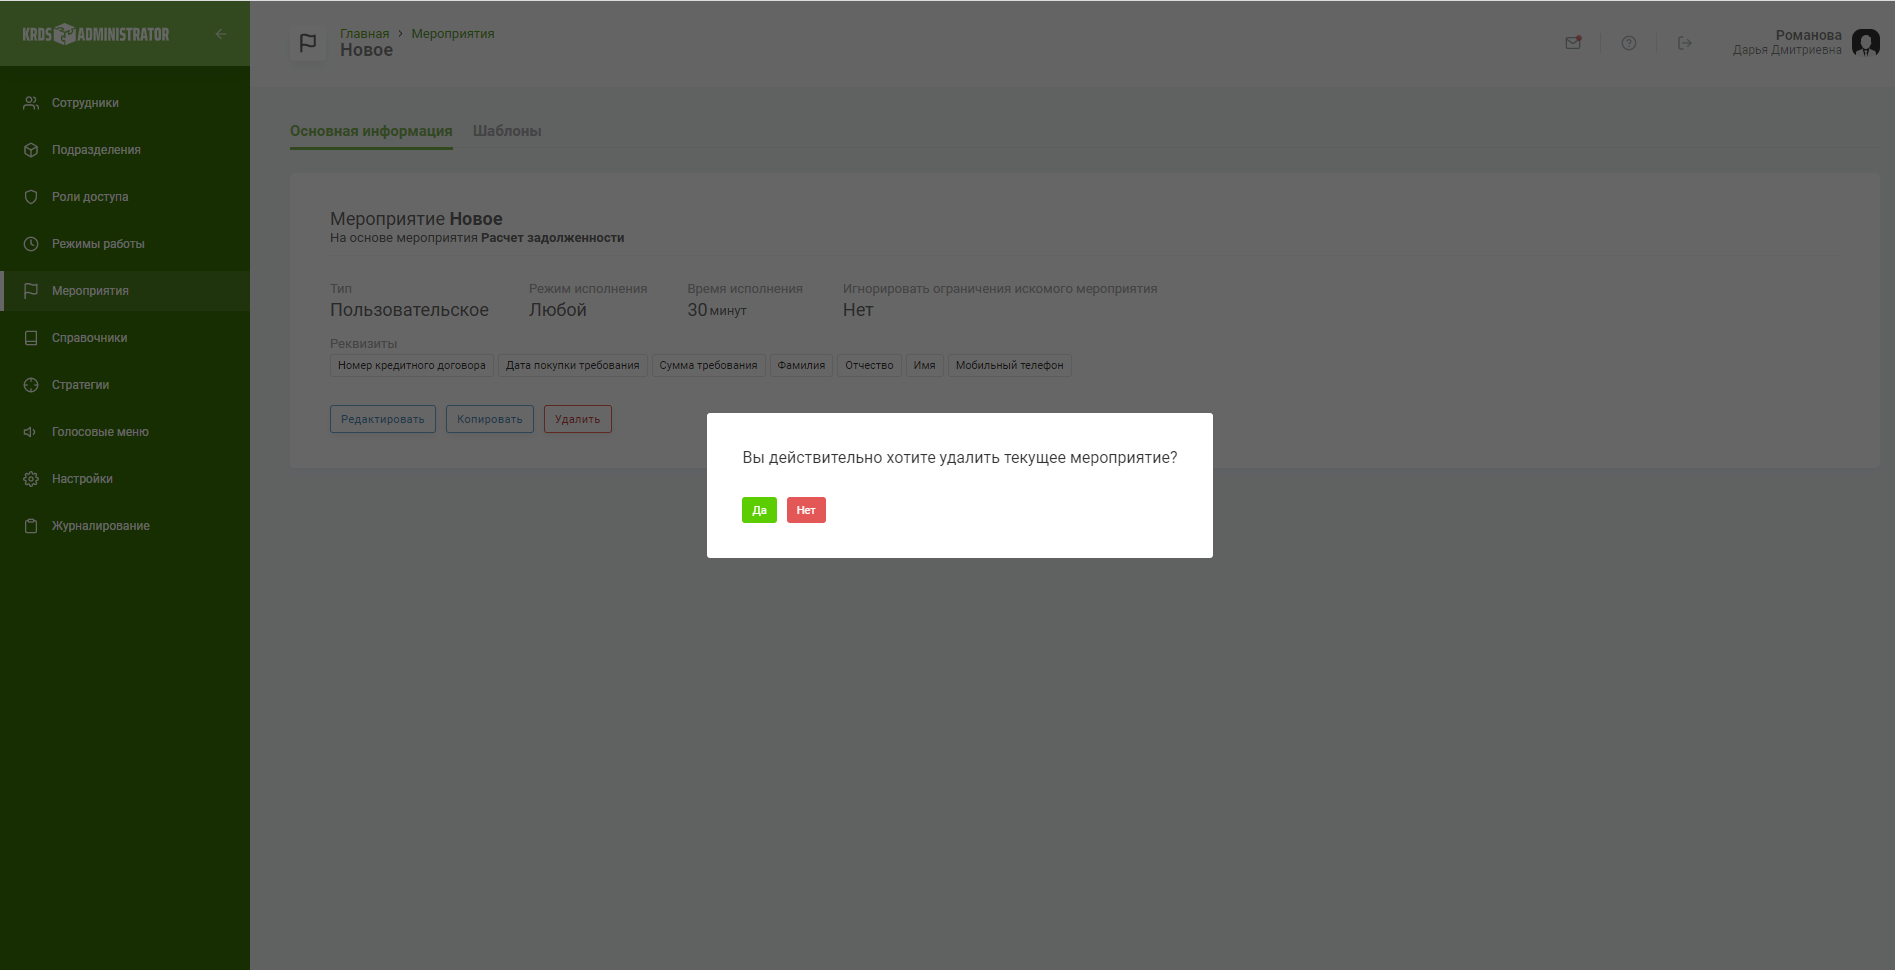Open Подразделения menu item
The height and width of the screenshot is (970, 1895).
point(125,150)
